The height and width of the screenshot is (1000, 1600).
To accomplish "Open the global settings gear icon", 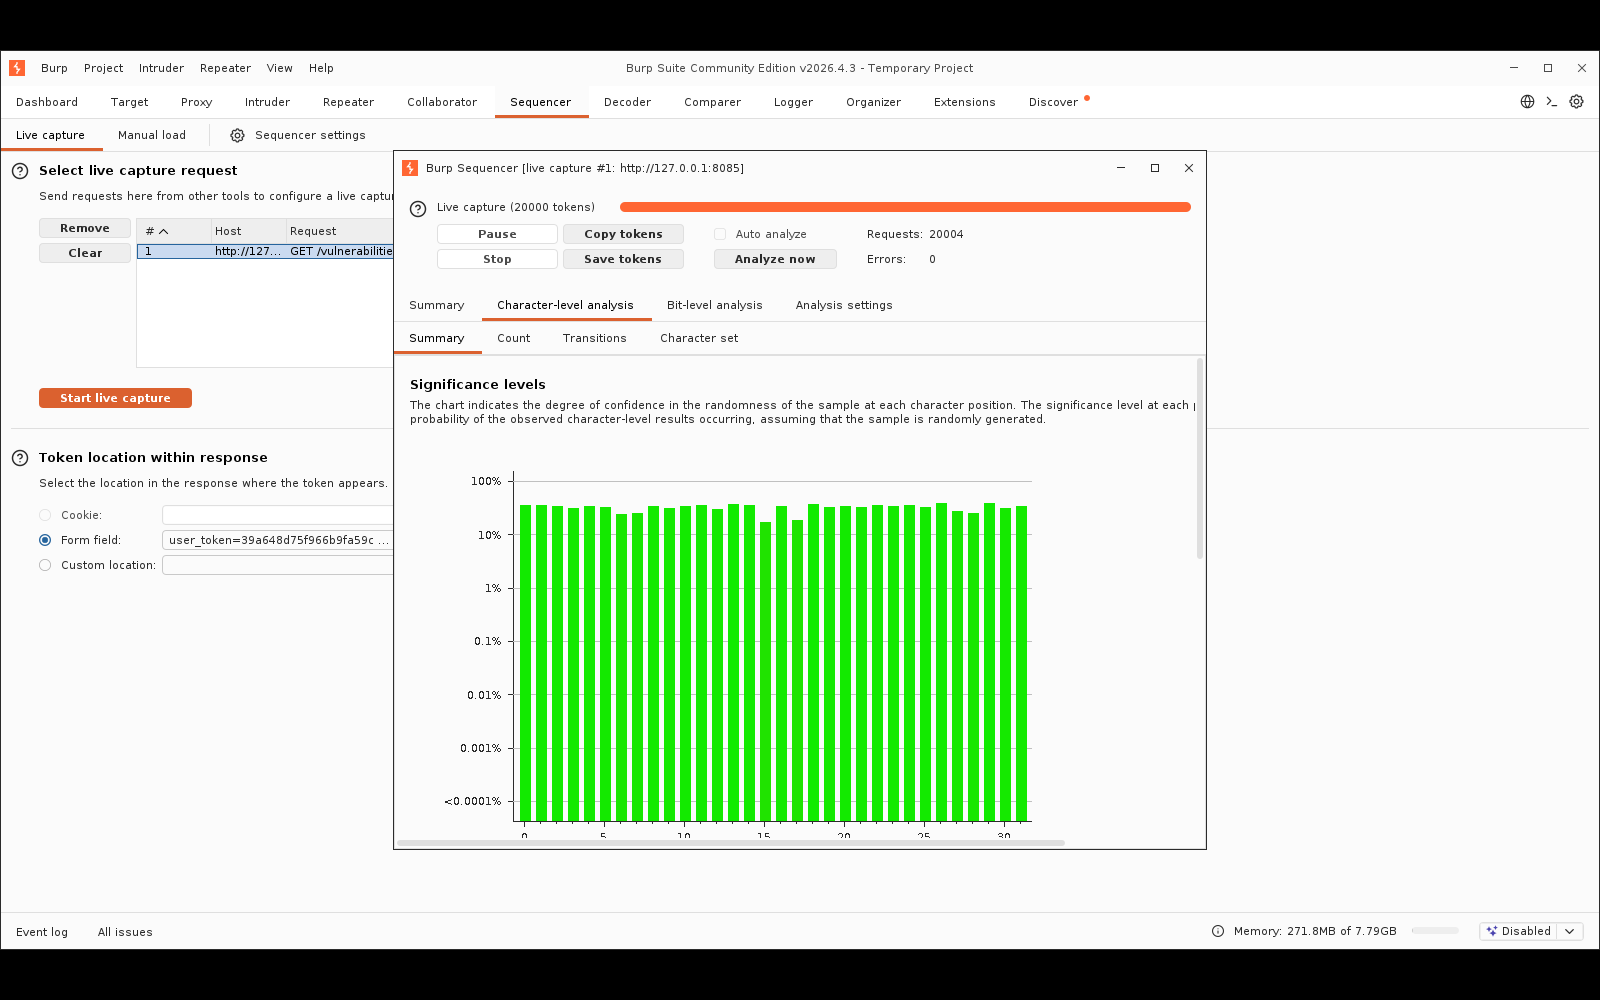I will click(1576, 102).
